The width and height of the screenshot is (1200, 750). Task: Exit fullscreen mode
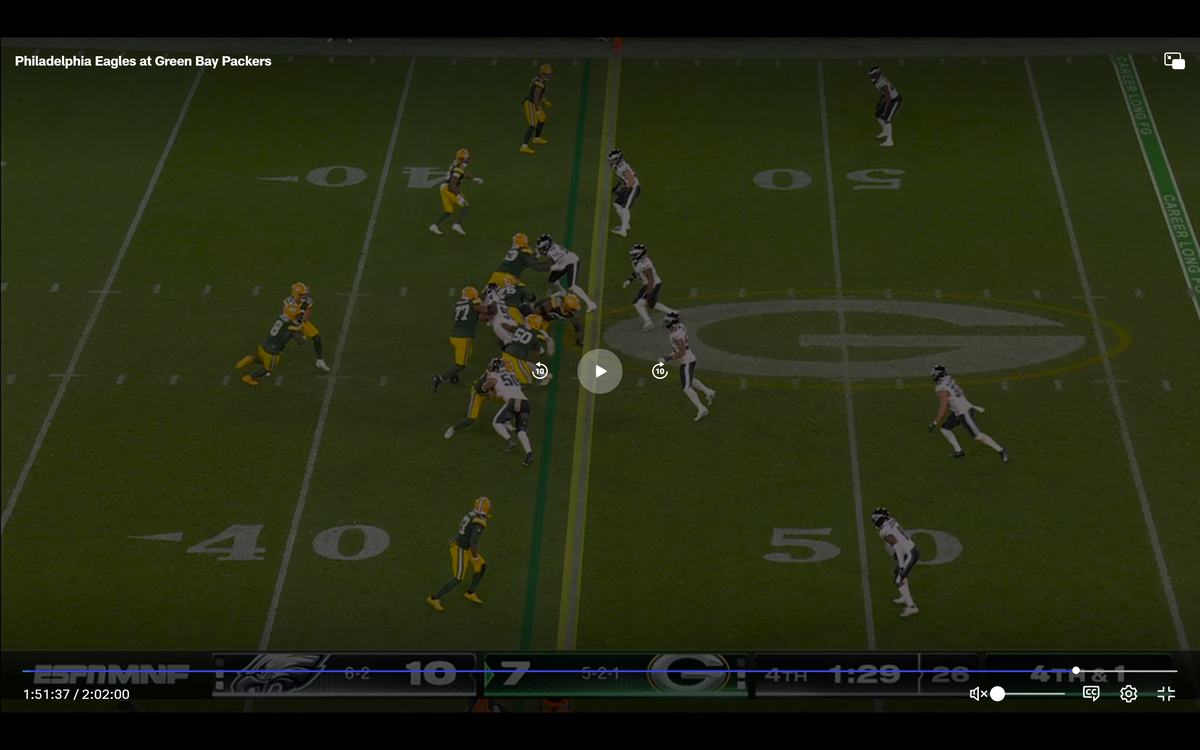(1166, 693)
